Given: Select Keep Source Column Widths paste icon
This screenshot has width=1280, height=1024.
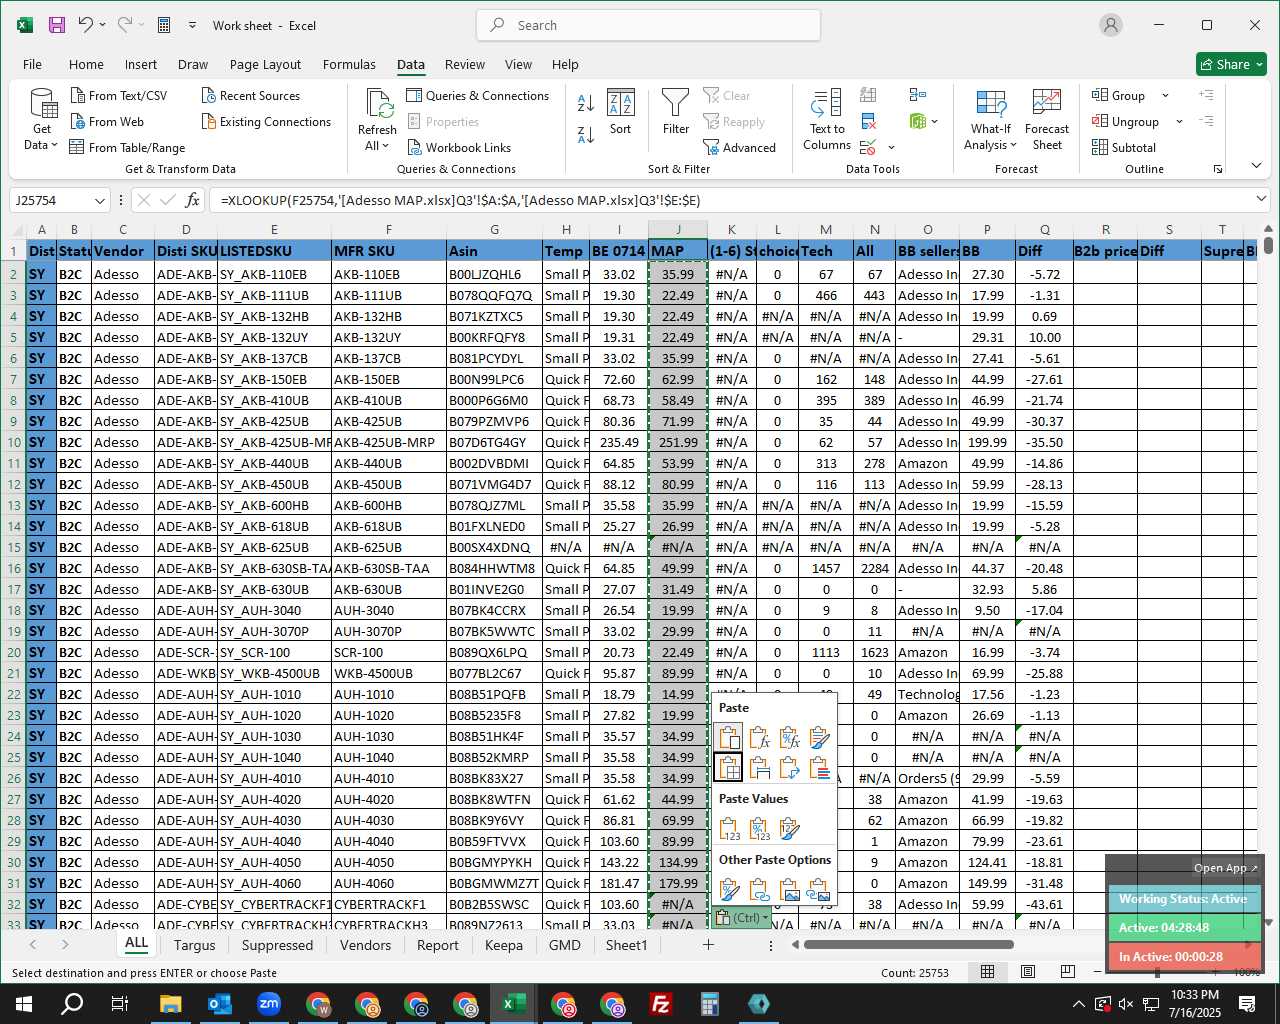Looking at the screenshot, I should point(759,768).
